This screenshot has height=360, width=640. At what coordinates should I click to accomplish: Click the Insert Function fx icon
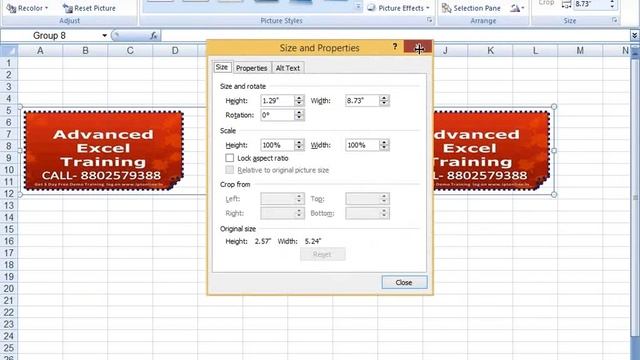point(153,36)
